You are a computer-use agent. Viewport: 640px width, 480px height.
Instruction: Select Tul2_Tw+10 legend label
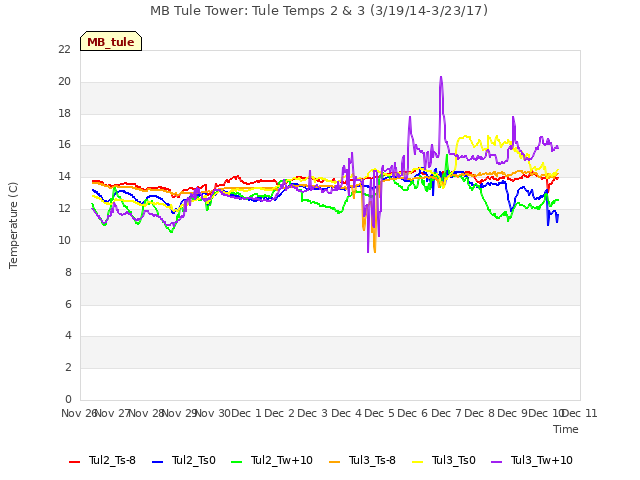282,460
